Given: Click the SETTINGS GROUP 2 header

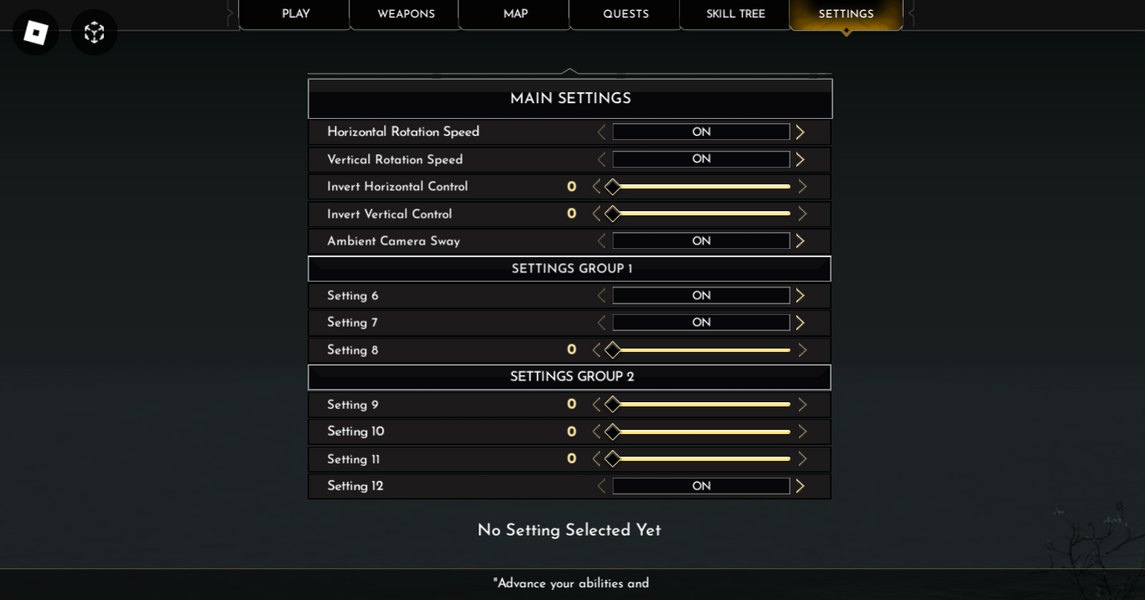Looking at the screenshot, I should (569, 377).
